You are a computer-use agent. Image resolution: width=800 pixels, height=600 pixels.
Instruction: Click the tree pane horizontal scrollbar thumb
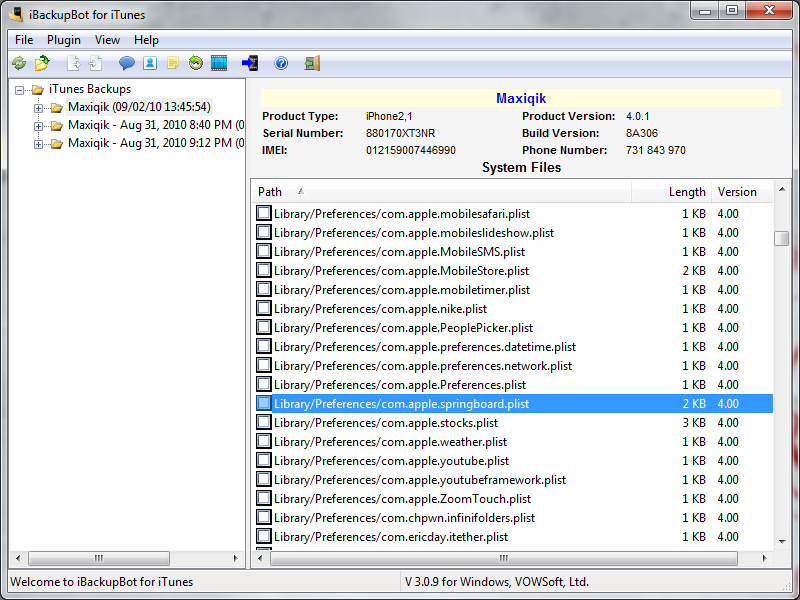[98, 558]
